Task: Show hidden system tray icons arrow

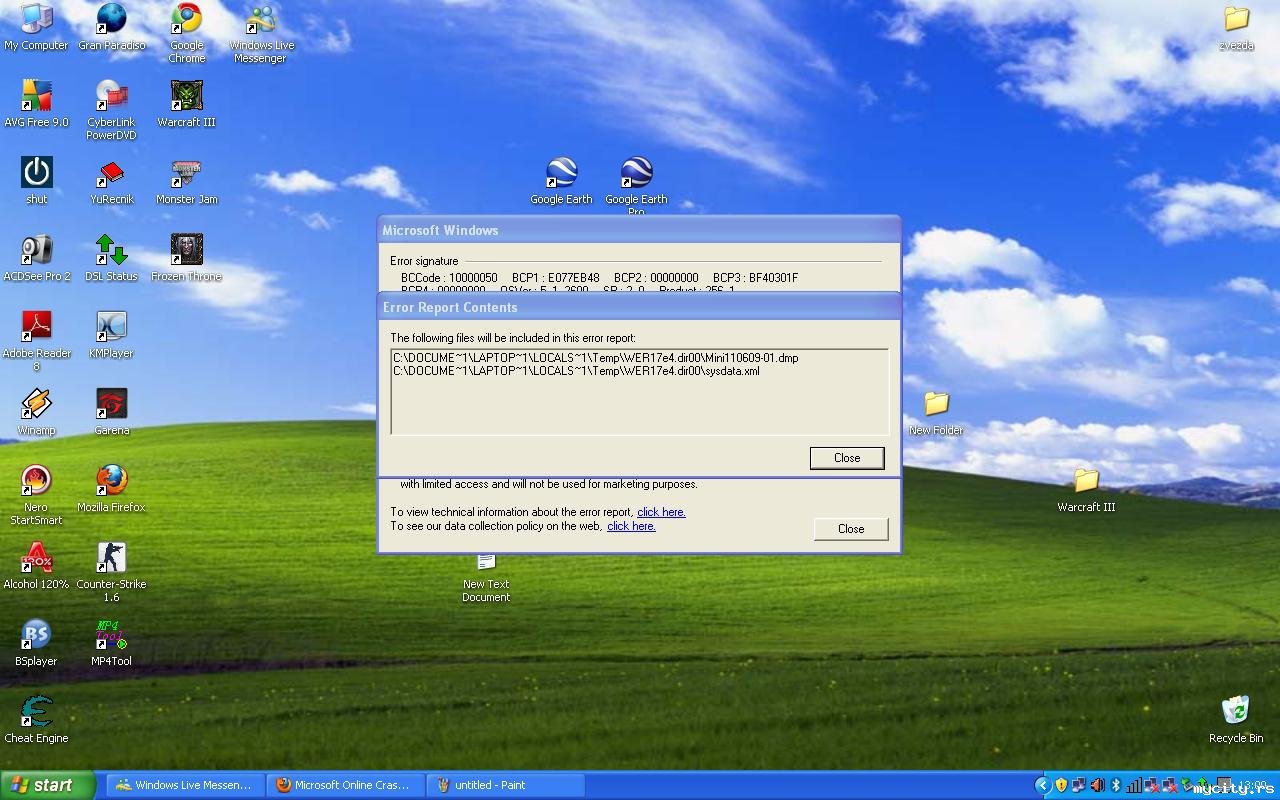Action: (x=1042, y=785)
